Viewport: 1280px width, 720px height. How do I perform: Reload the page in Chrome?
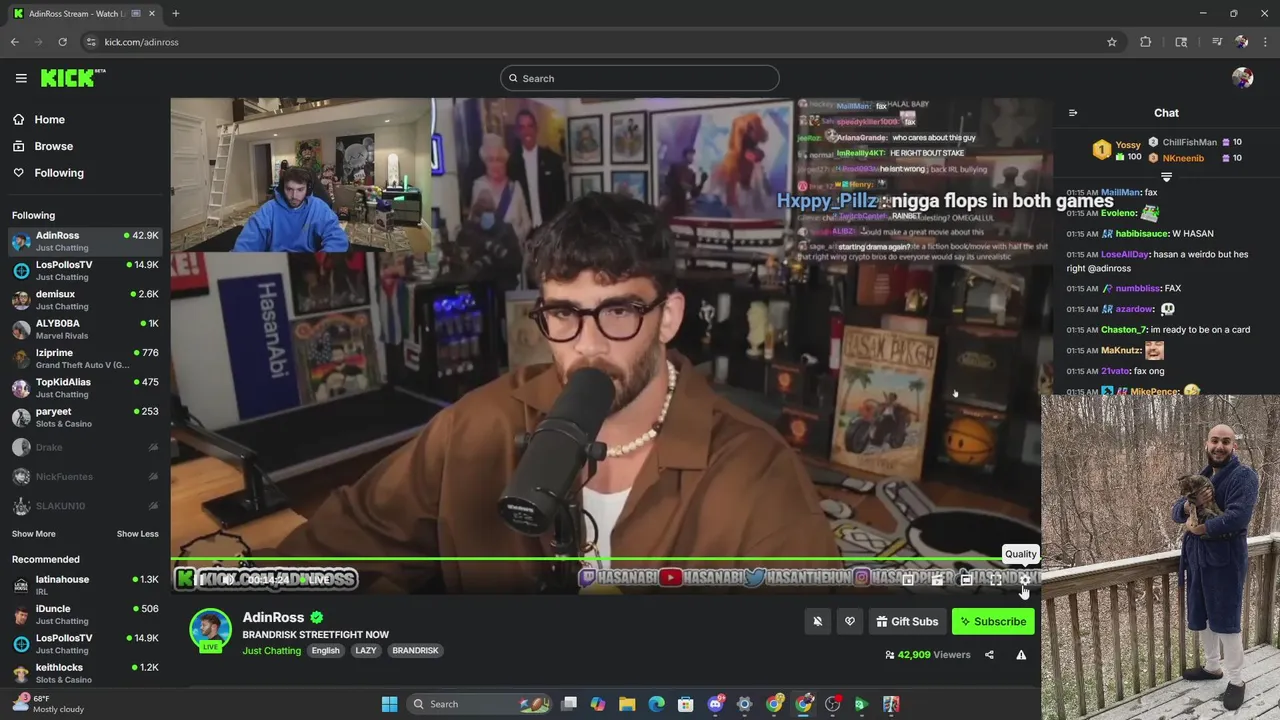coord(62,42)
